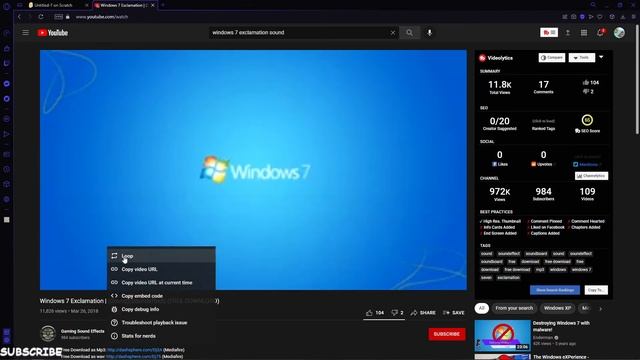The image size is (640, 360).
Task: Click the blue Show Search Rankings button
Action: click(554, 290)
